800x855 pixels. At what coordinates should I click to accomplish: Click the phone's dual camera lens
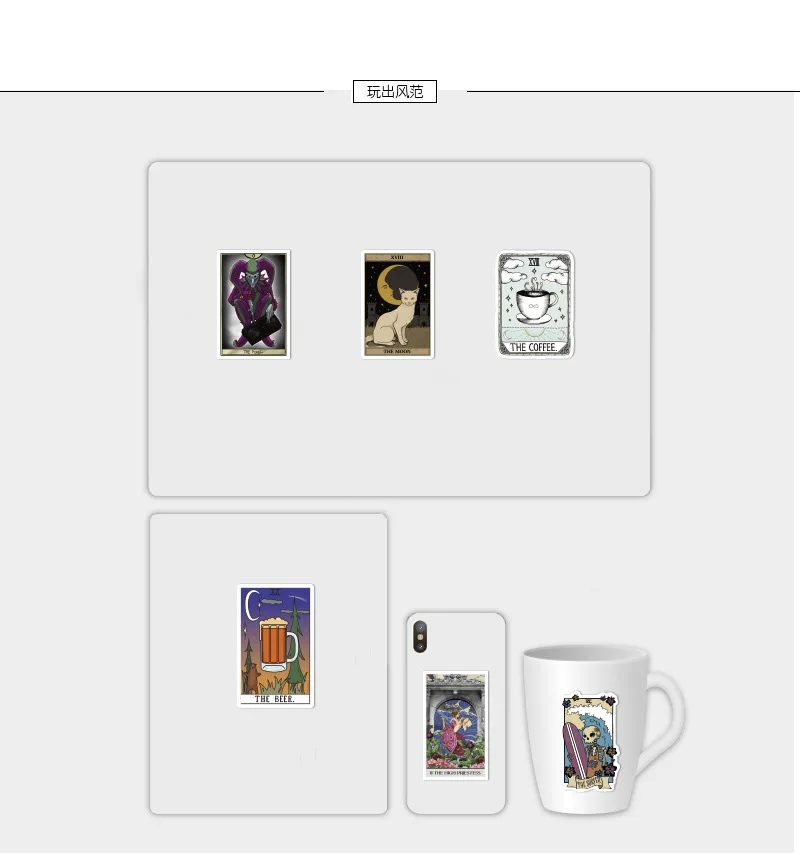pos(420,636)
